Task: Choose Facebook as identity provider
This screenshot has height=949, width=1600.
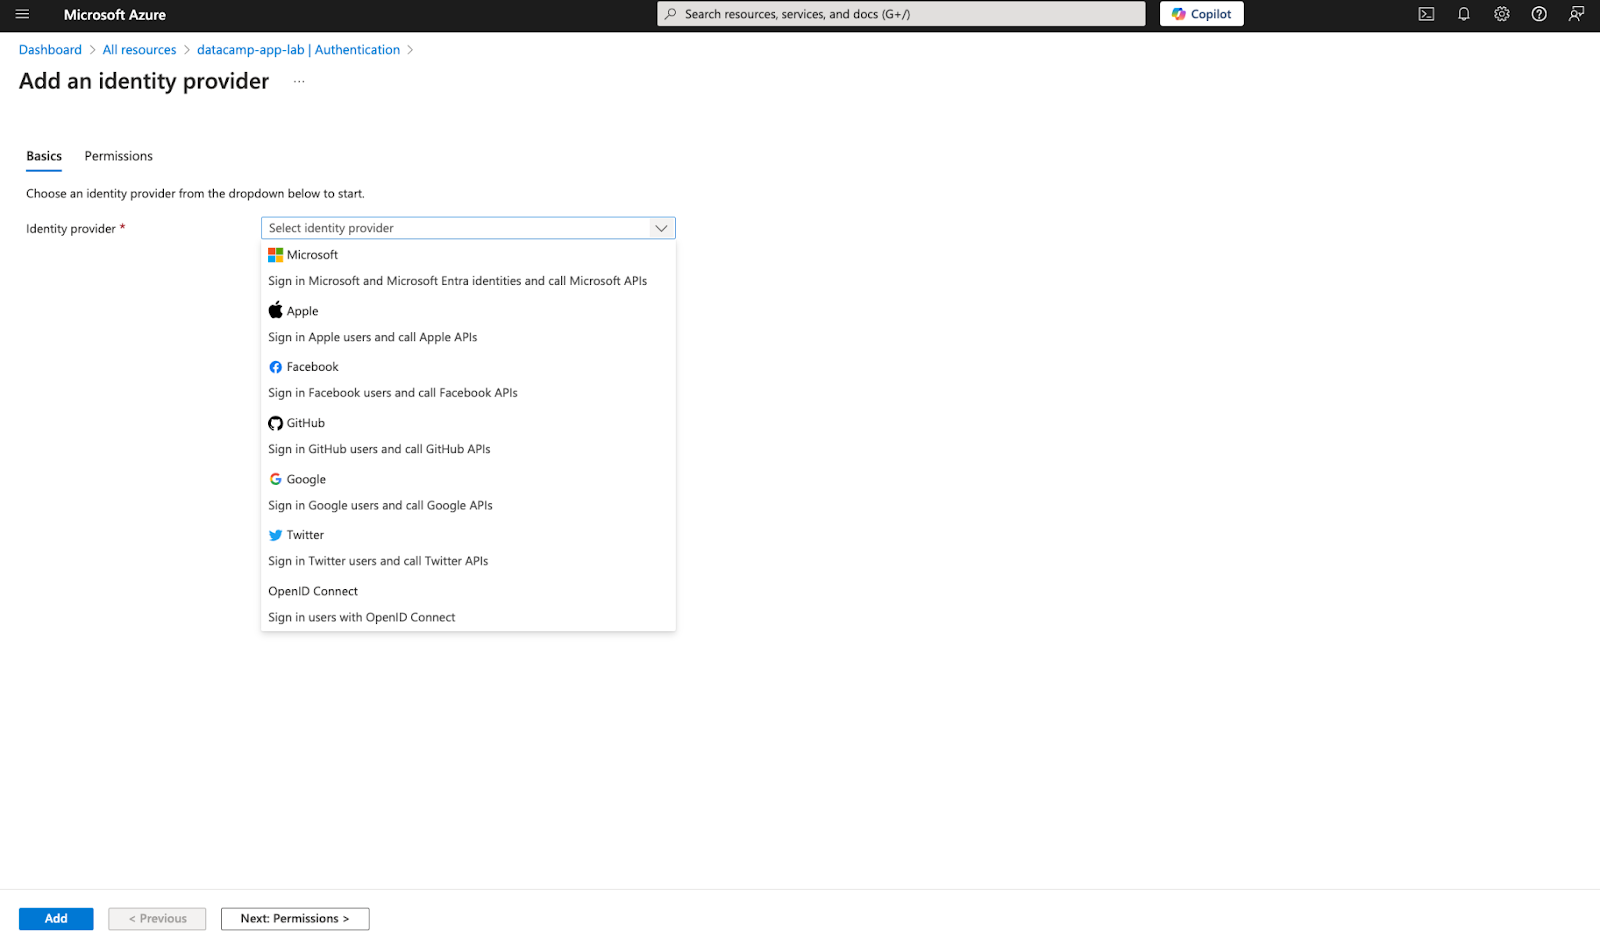Action: click(468, 380)
